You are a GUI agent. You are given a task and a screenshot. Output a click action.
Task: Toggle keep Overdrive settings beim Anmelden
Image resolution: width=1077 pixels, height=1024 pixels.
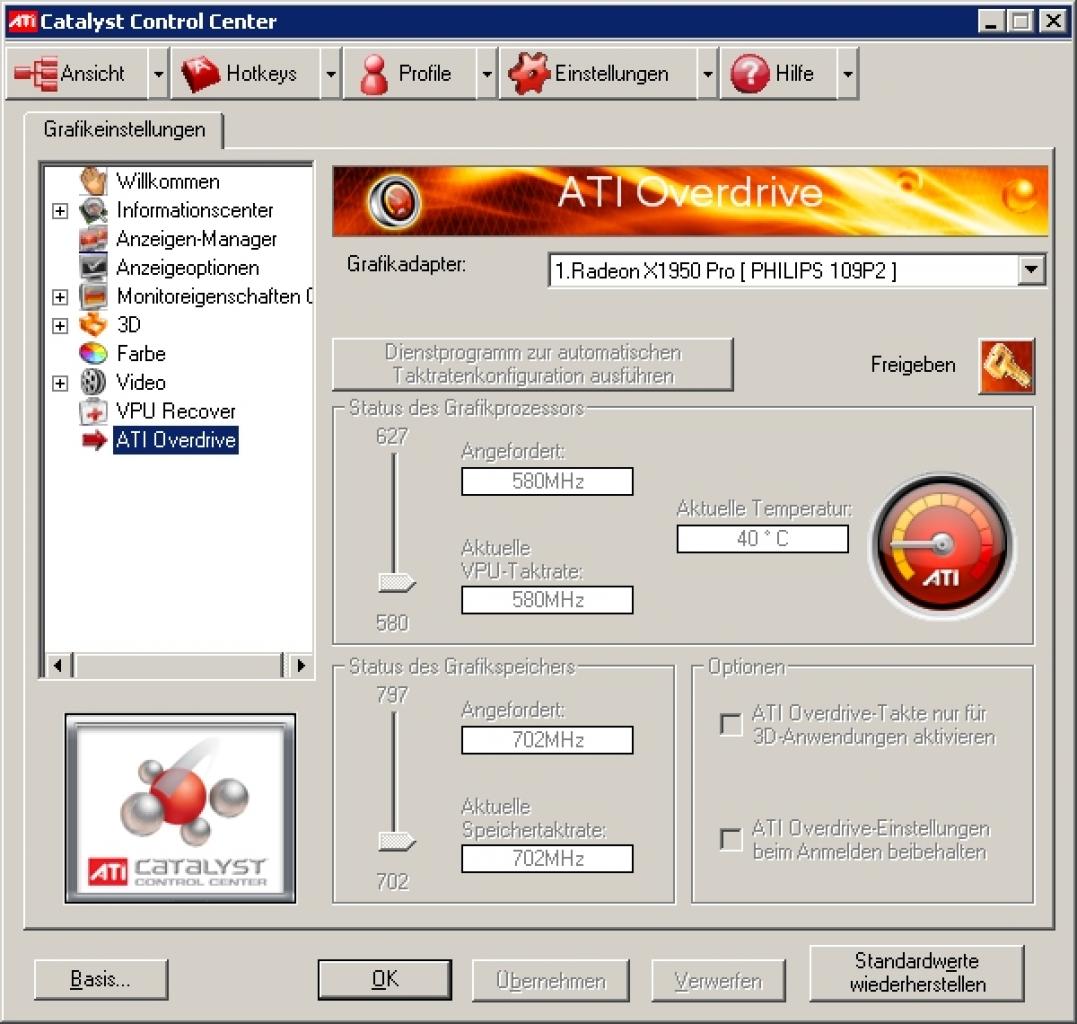(731, 839)
